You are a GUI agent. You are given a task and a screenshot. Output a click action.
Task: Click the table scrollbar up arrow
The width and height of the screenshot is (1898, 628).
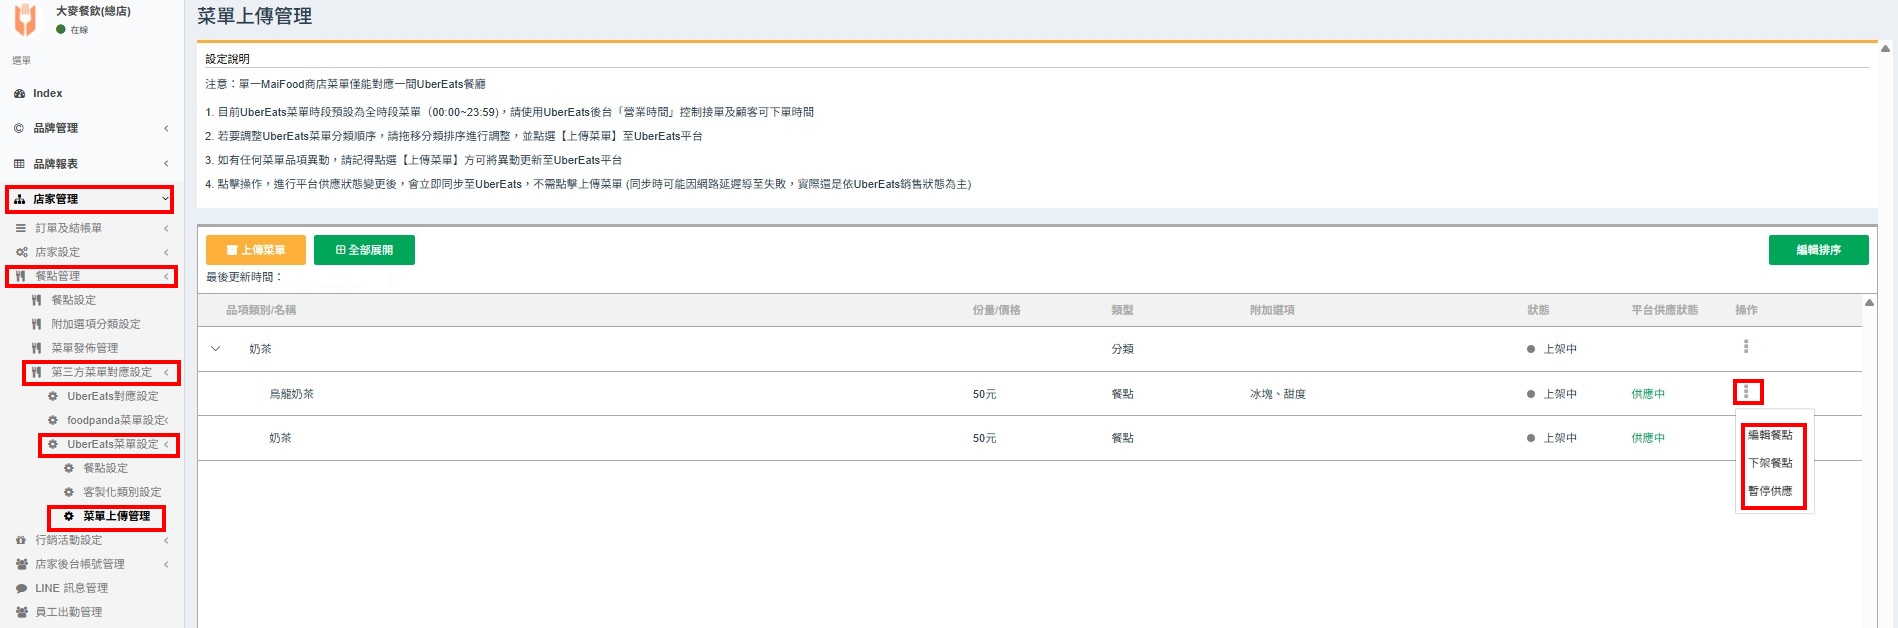pyautogui.click(x=1869, y=303)
